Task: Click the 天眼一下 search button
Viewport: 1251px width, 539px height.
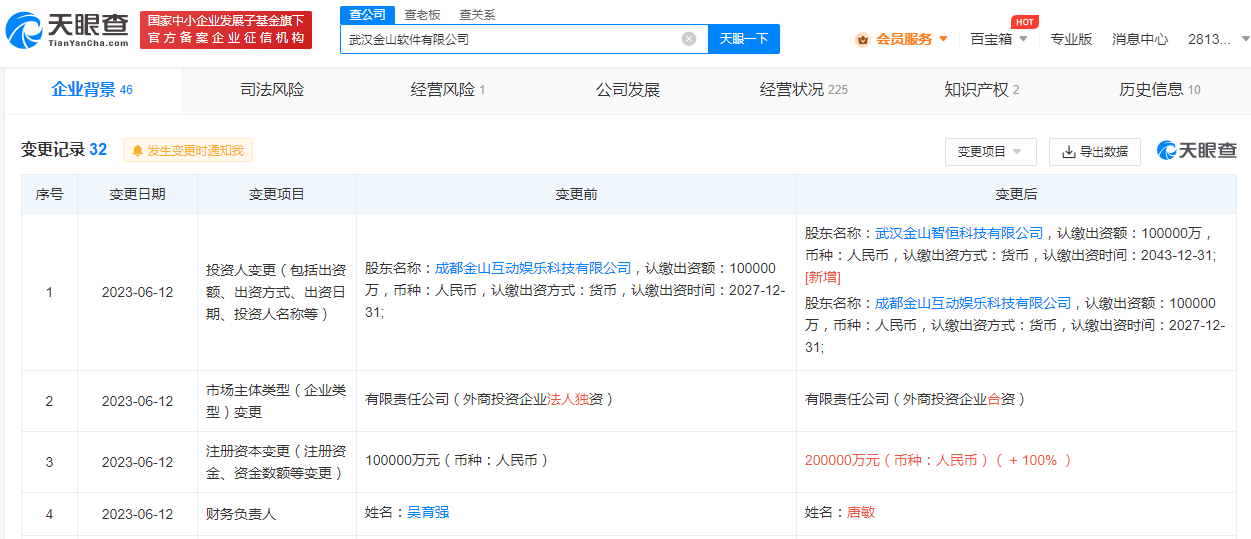Action: click(744, 39)
